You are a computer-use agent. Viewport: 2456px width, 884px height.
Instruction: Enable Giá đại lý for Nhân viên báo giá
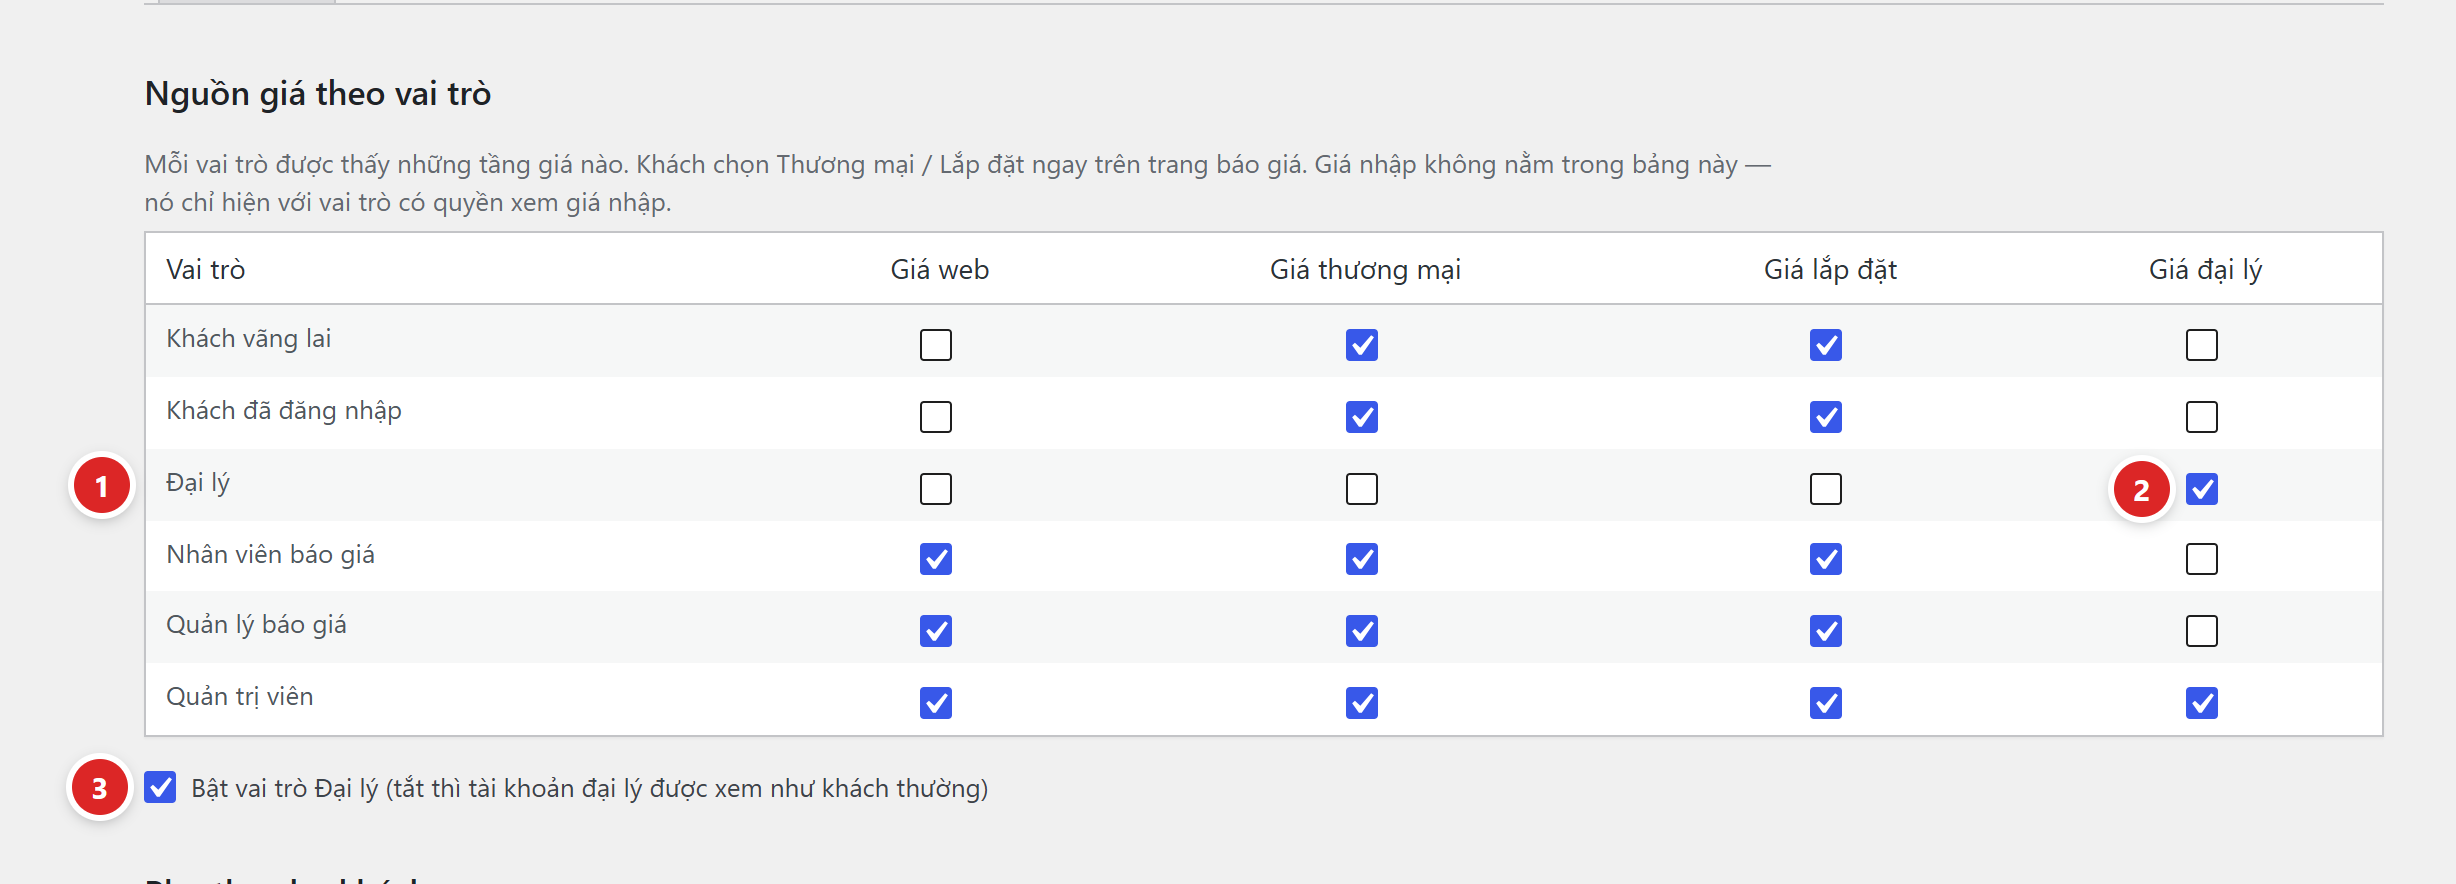[x=2202, y=559]
